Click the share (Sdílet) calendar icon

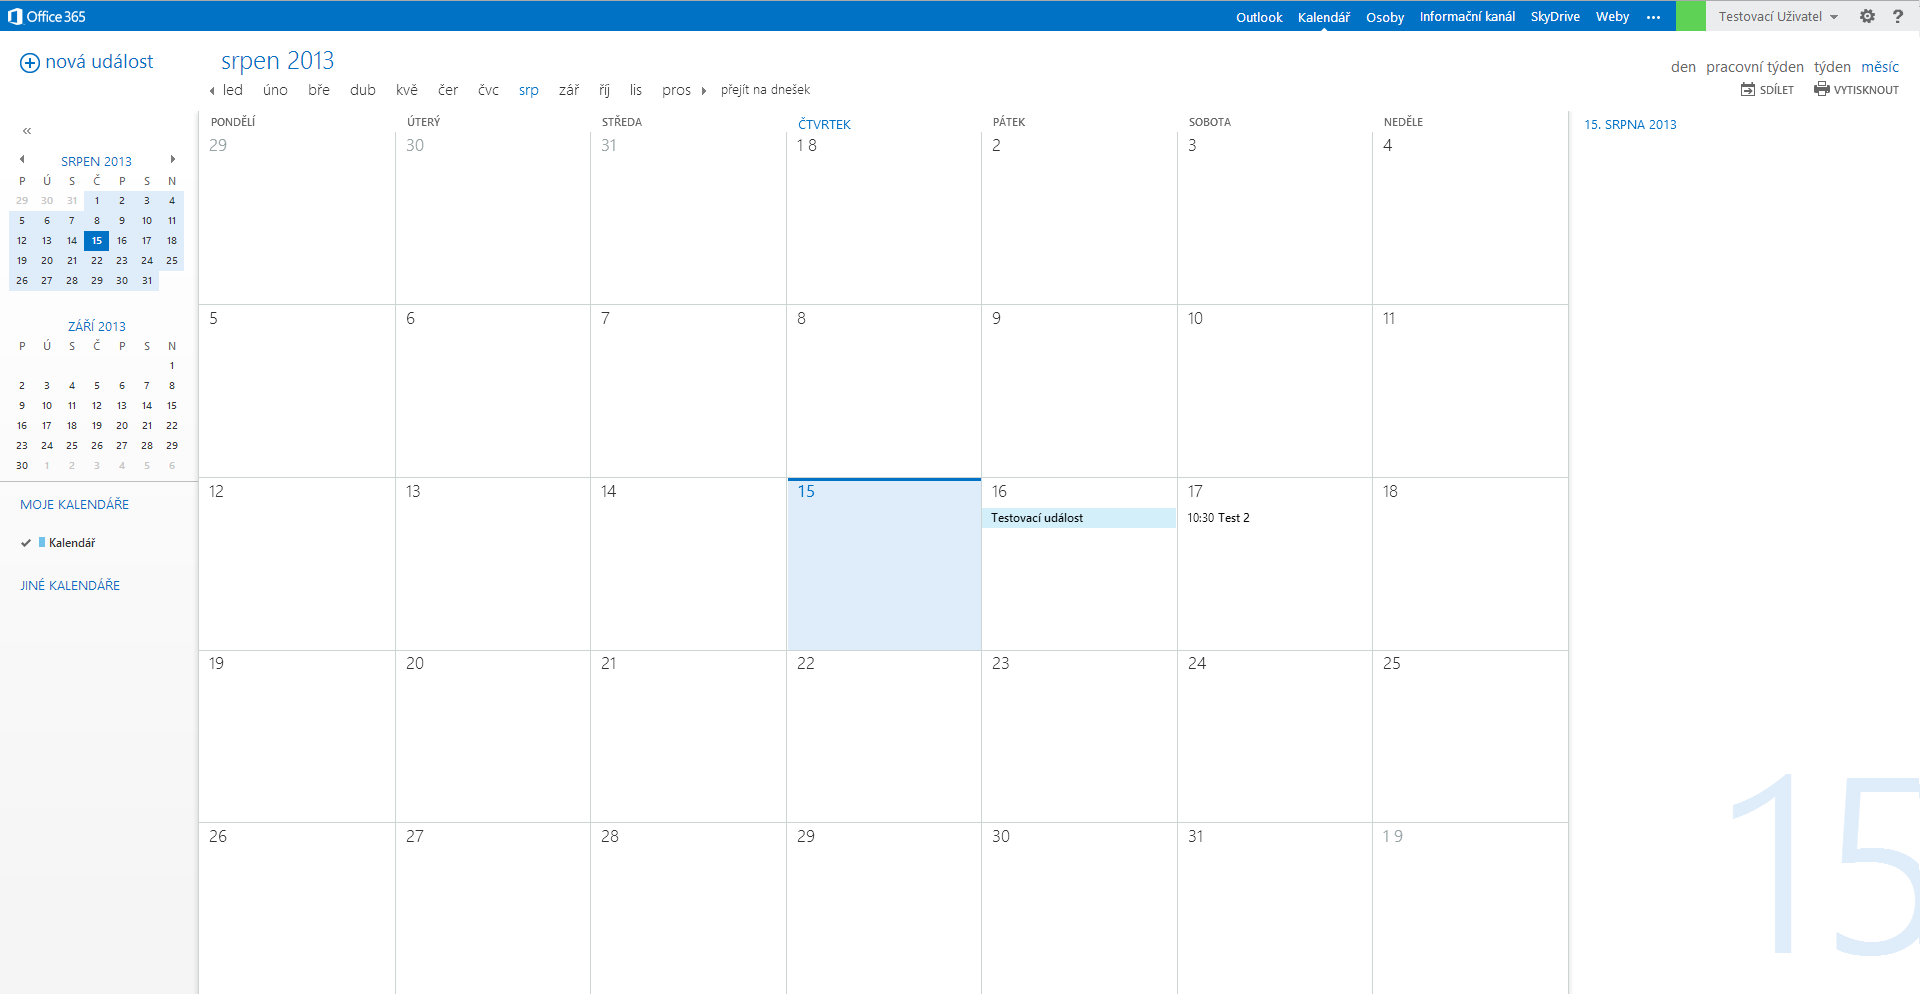(x=1748, y=89)
